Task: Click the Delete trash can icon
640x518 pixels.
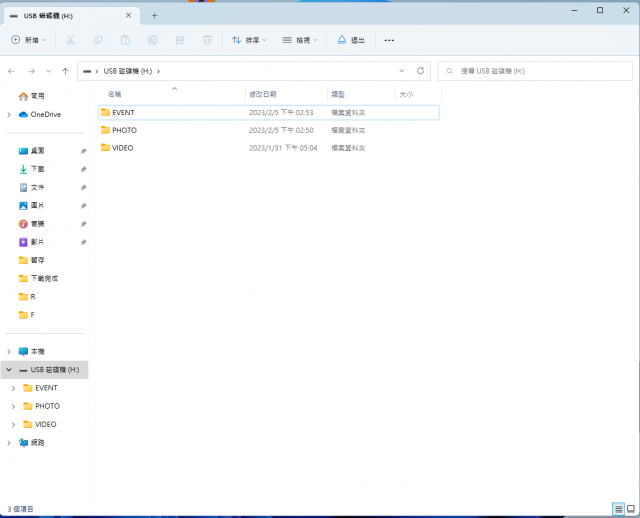Action: click(x=207, y=40)
